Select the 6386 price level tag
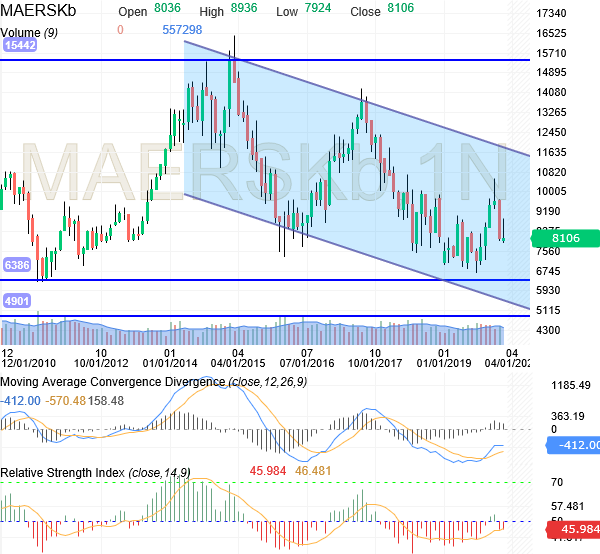Screen dimensions: 600x554 17,265
